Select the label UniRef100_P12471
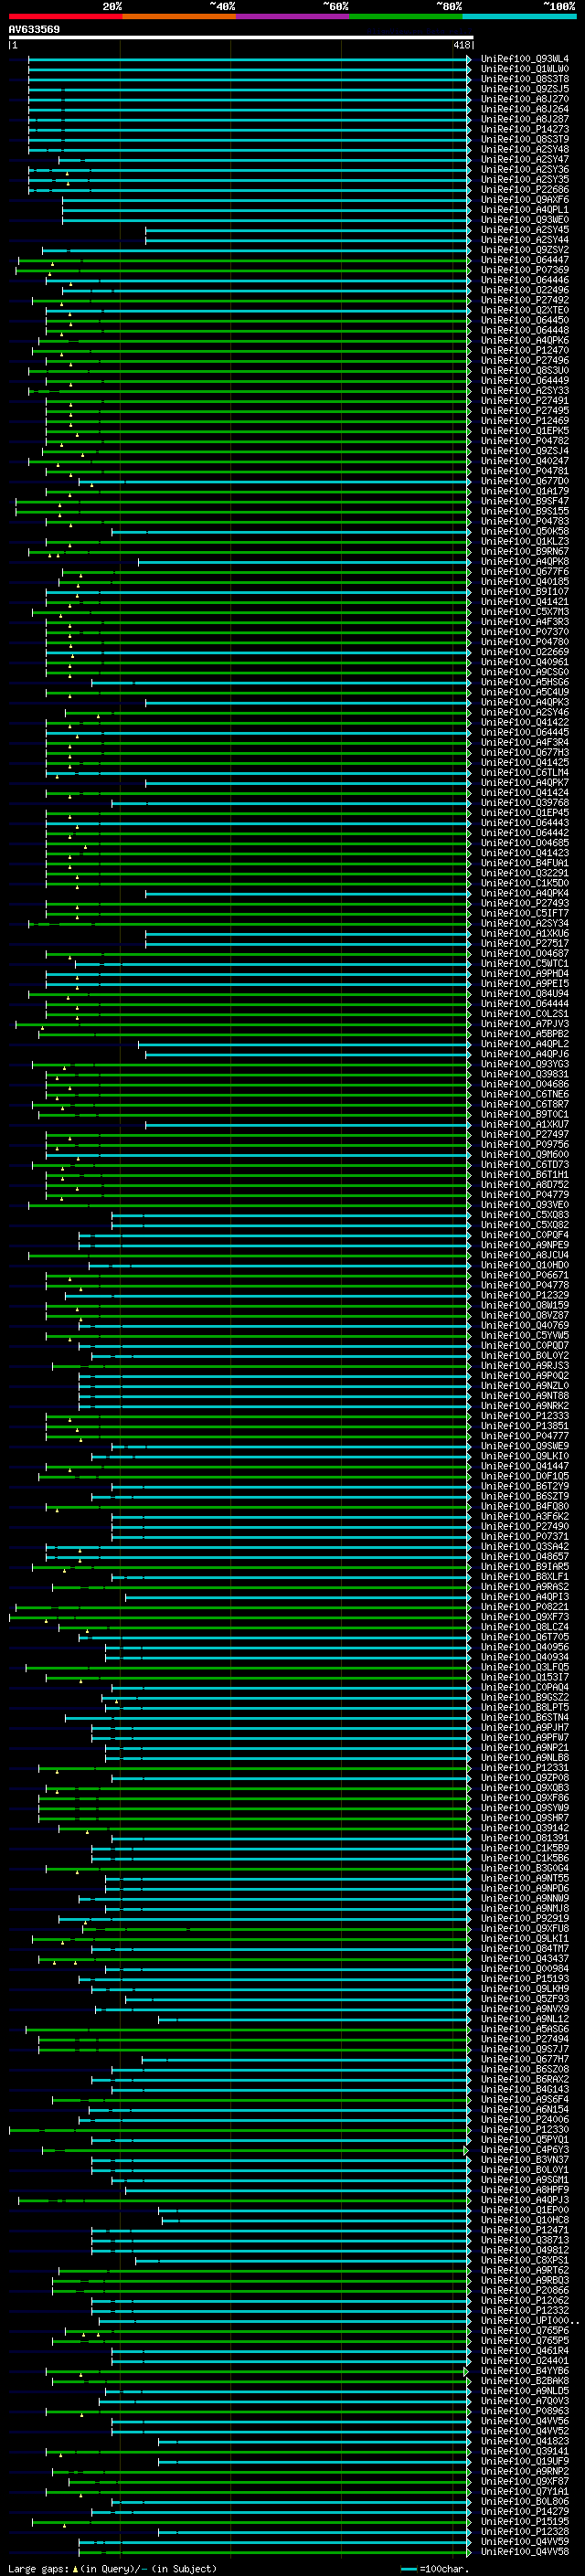The image size is (585, 2576). point(525,2230)
